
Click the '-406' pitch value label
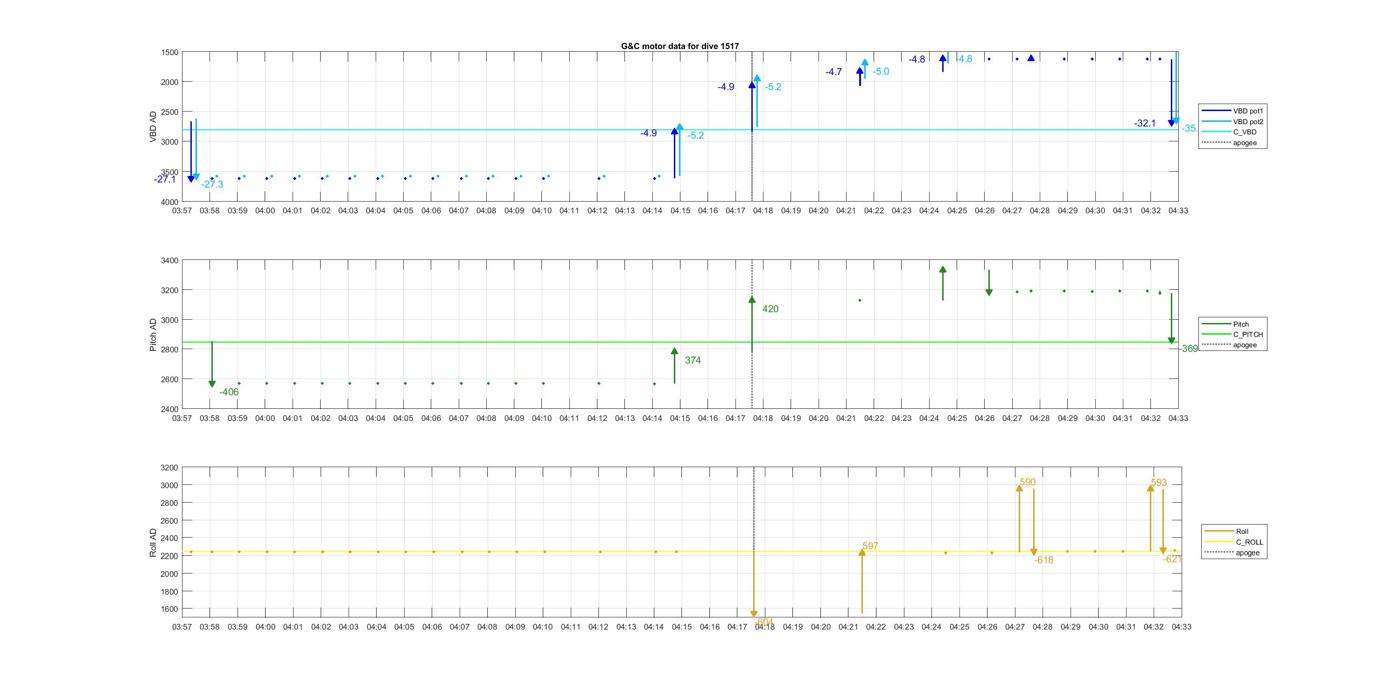tap(229, 393)
